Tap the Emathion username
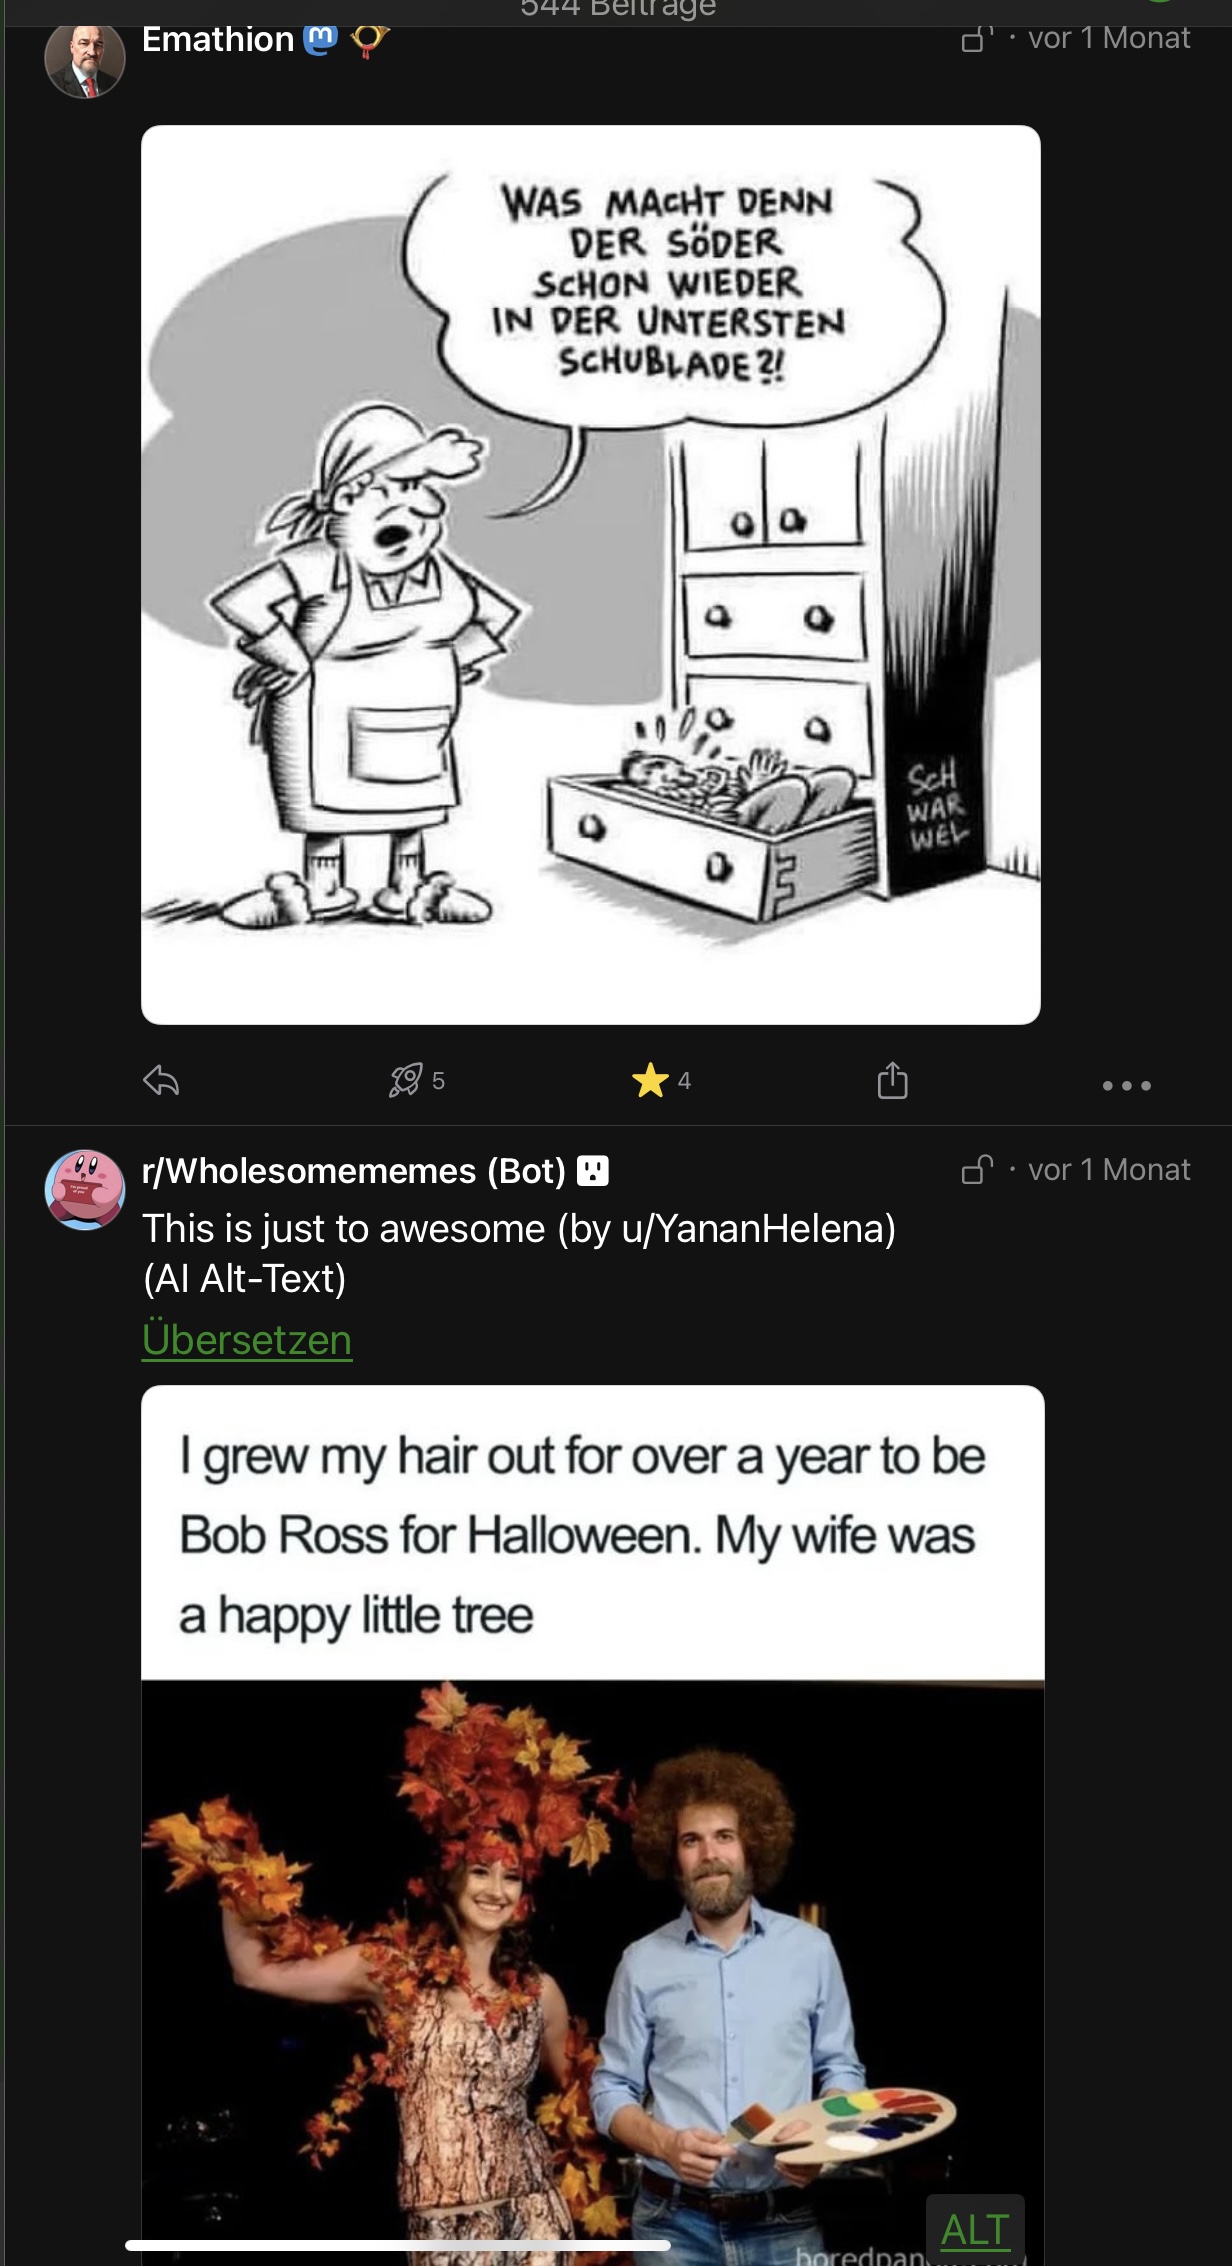Viewport: 1232px width, 2266px height. tap(218, 39)
